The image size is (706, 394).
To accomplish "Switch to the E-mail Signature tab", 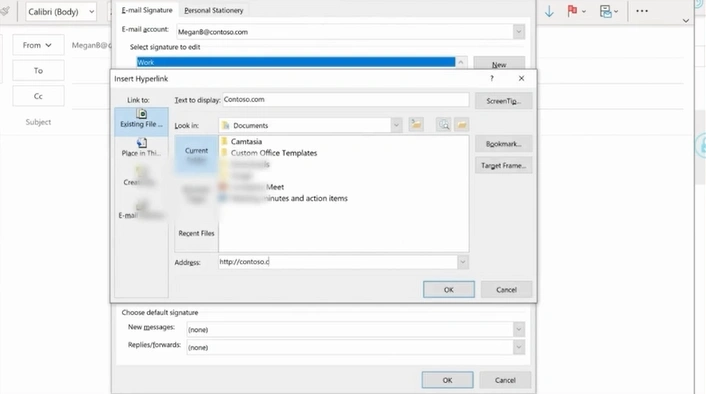I will coord(147,10).
